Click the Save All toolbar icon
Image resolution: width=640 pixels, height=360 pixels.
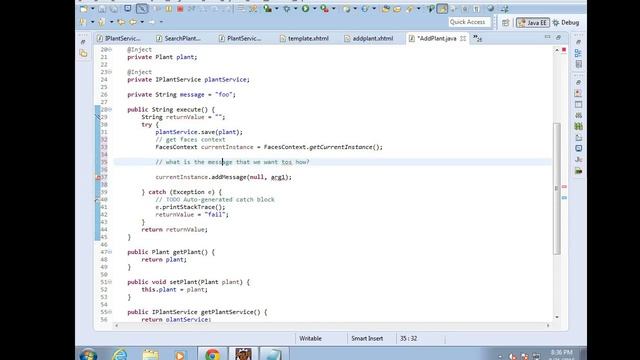point(114,9)
